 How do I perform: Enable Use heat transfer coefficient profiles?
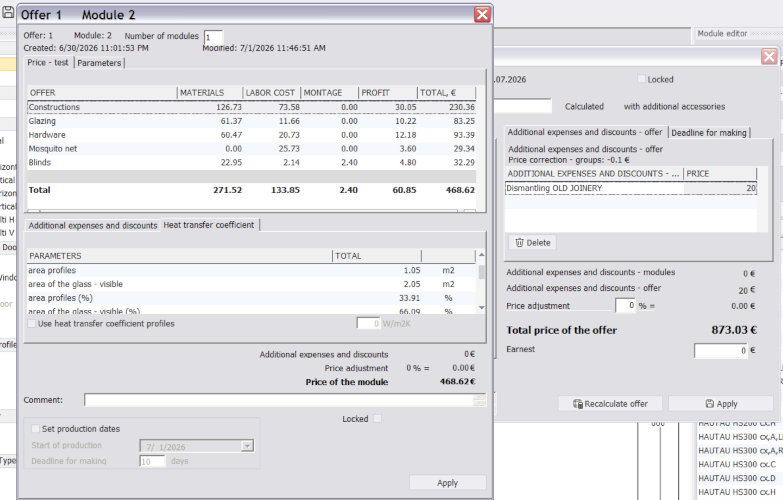(32, 324)
